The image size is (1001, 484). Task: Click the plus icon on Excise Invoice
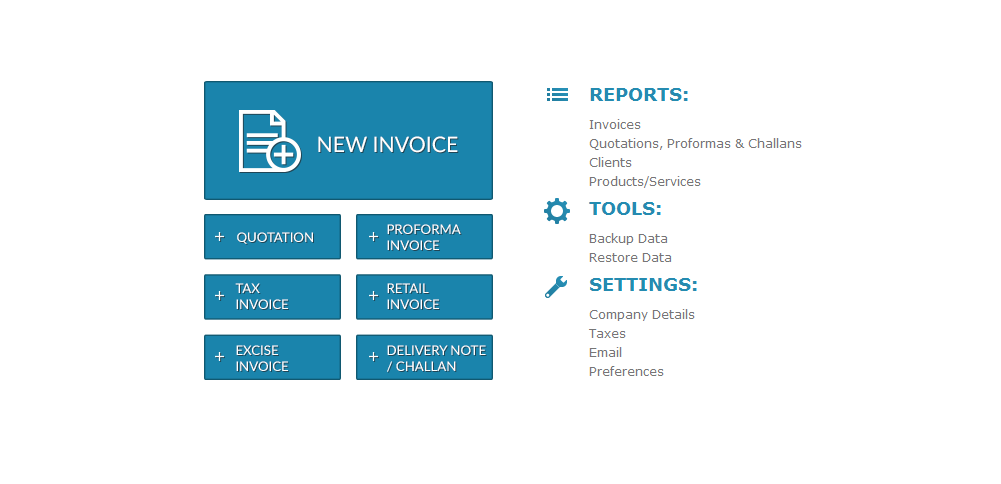point(220,357)
